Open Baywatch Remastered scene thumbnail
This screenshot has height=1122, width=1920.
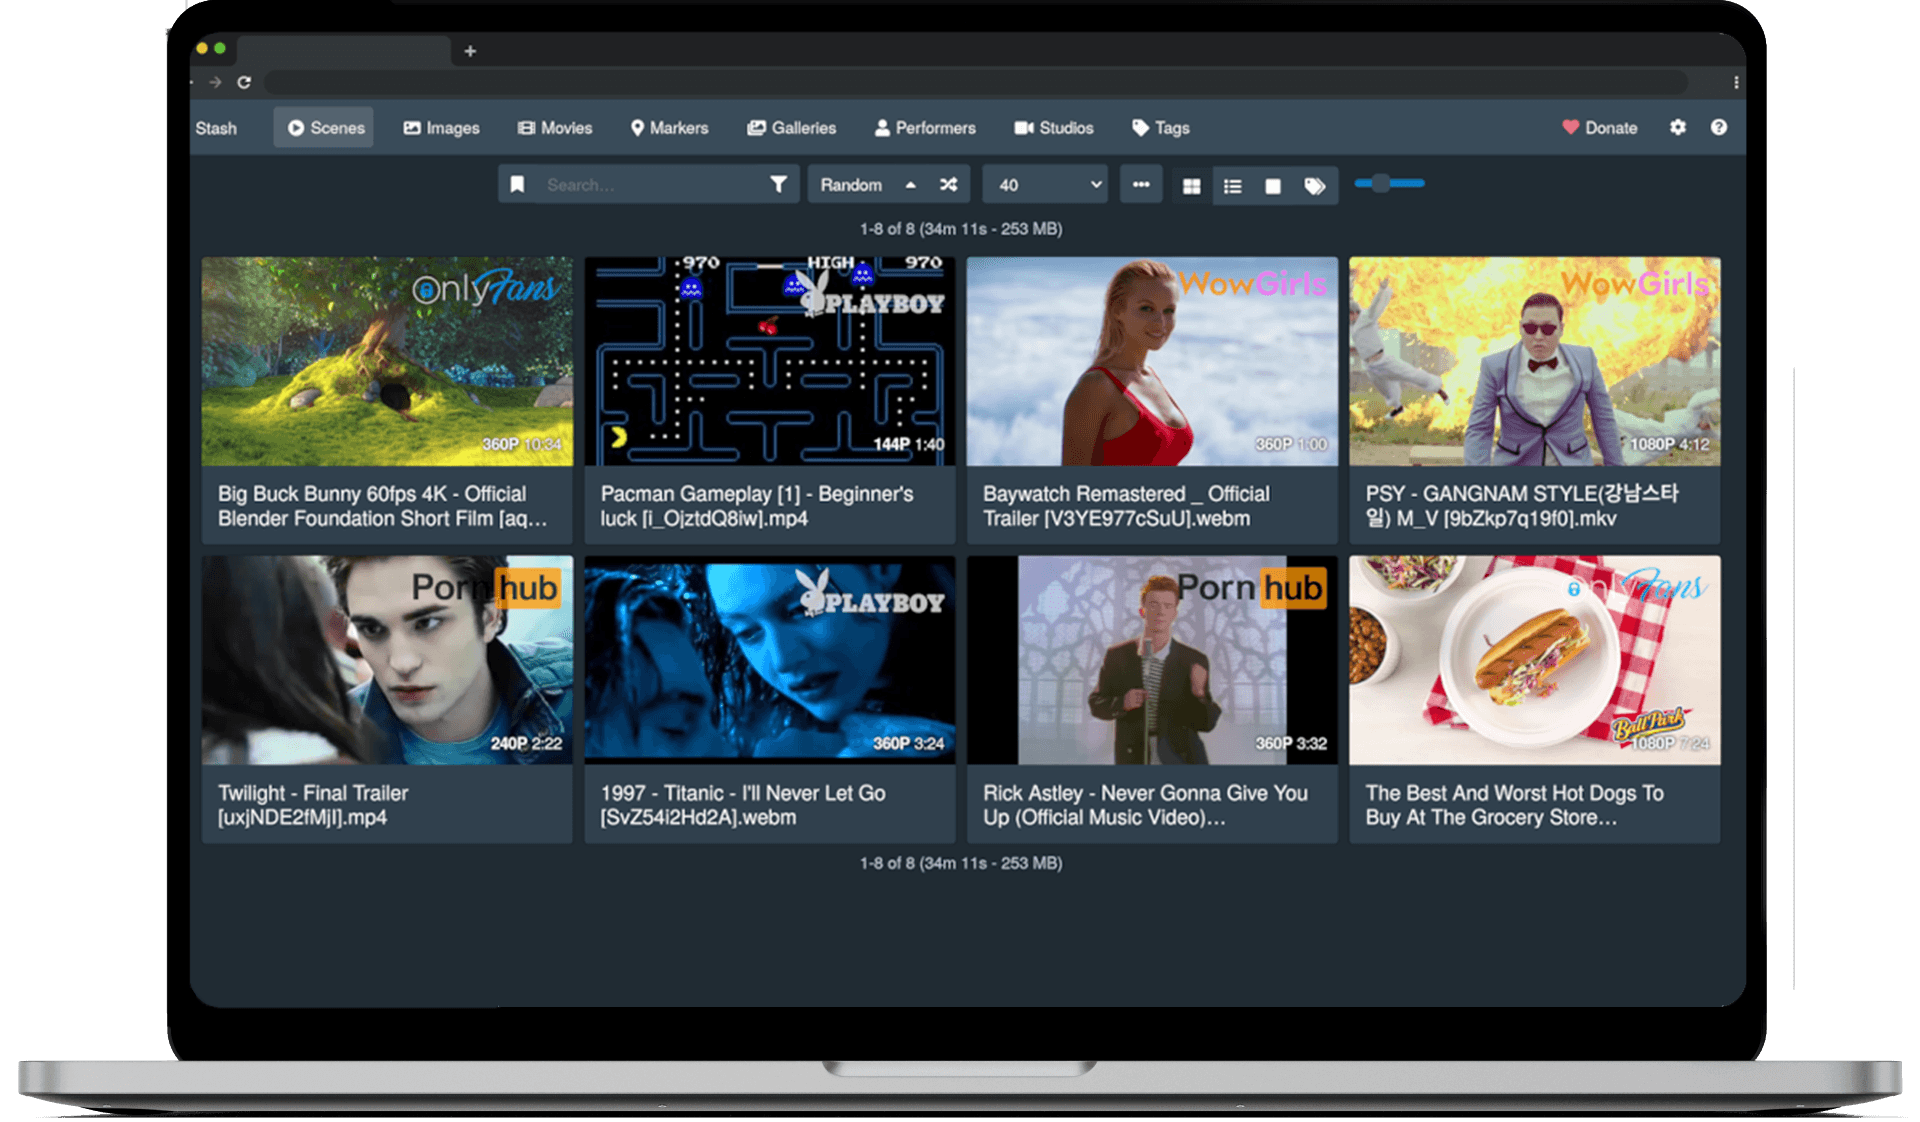click(x=1152, y=361)
